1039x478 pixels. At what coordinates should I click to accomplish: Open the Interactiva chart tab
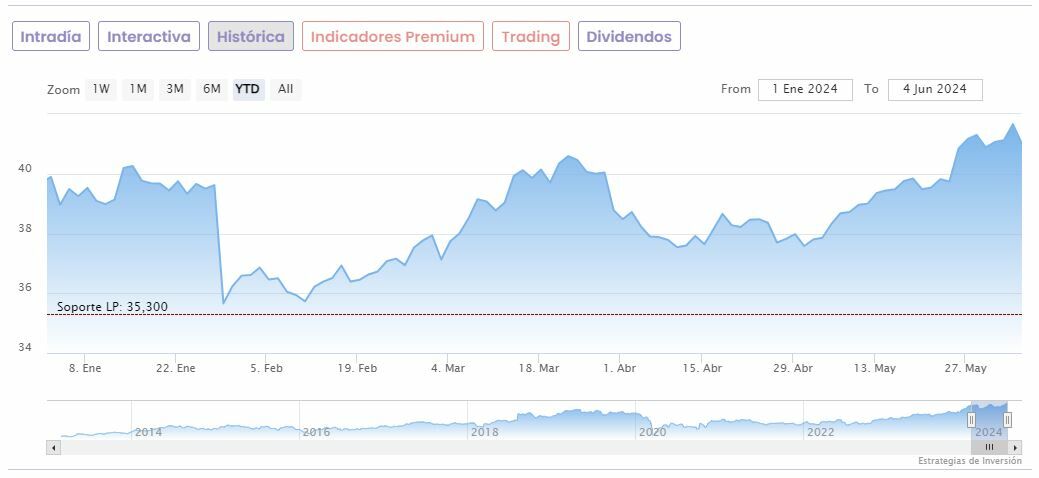[149, 37]
